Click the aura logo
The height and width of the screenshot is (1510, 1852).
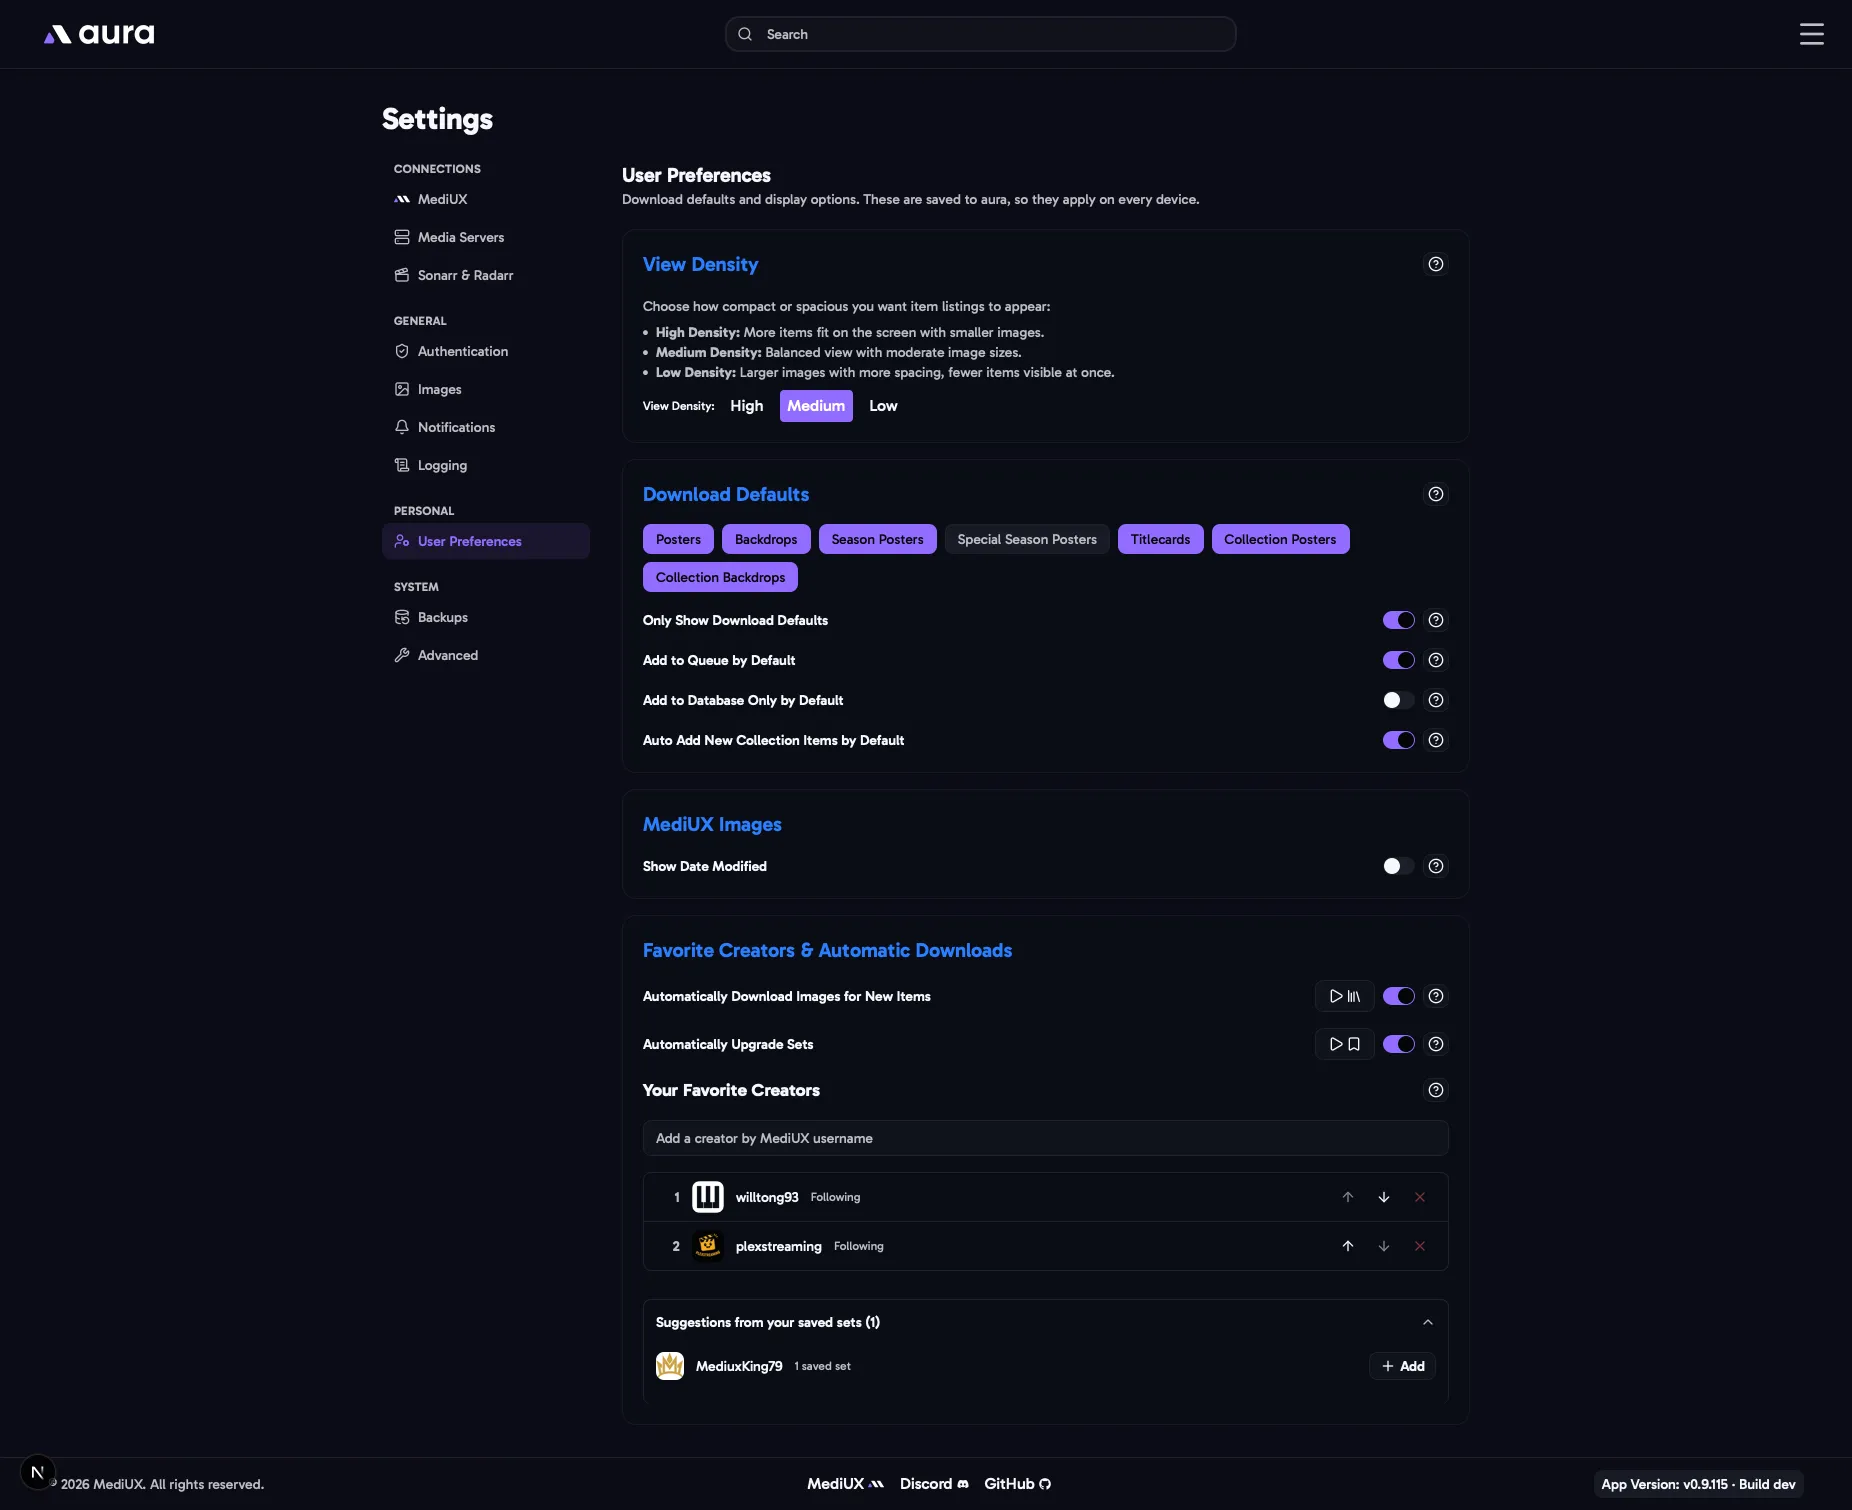pyautogui.click(x=99, y=34)
